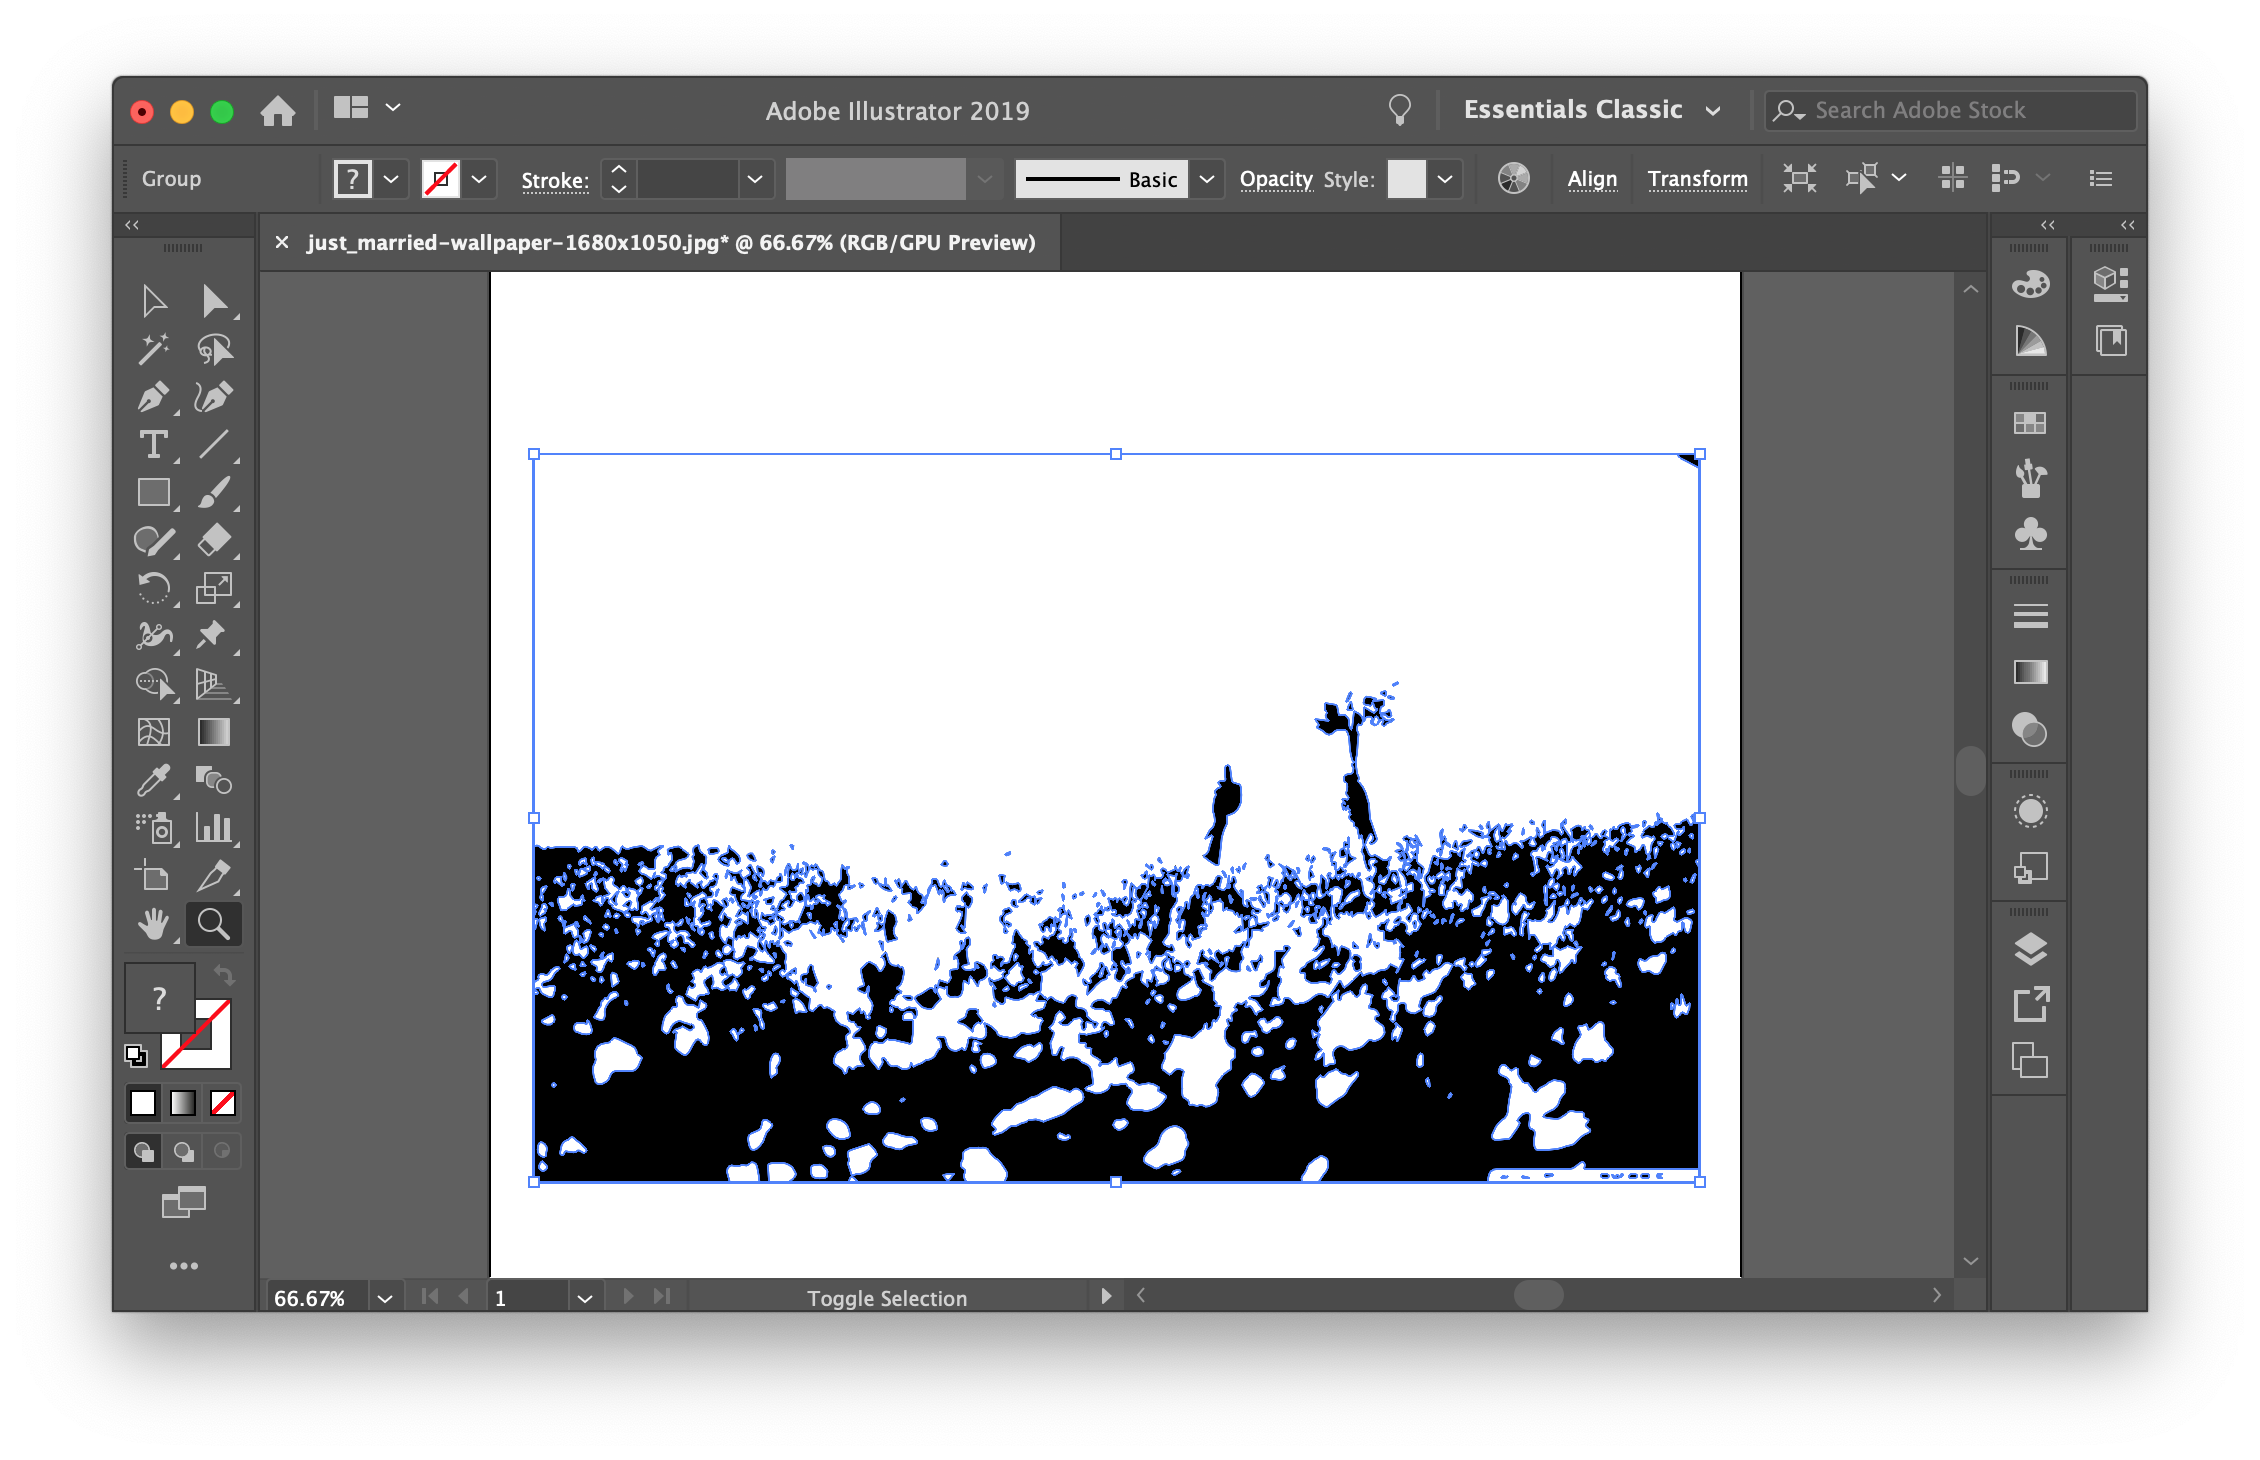
Task: Switch fill mode to Gradient
Action: click(x=183, y=1103)
